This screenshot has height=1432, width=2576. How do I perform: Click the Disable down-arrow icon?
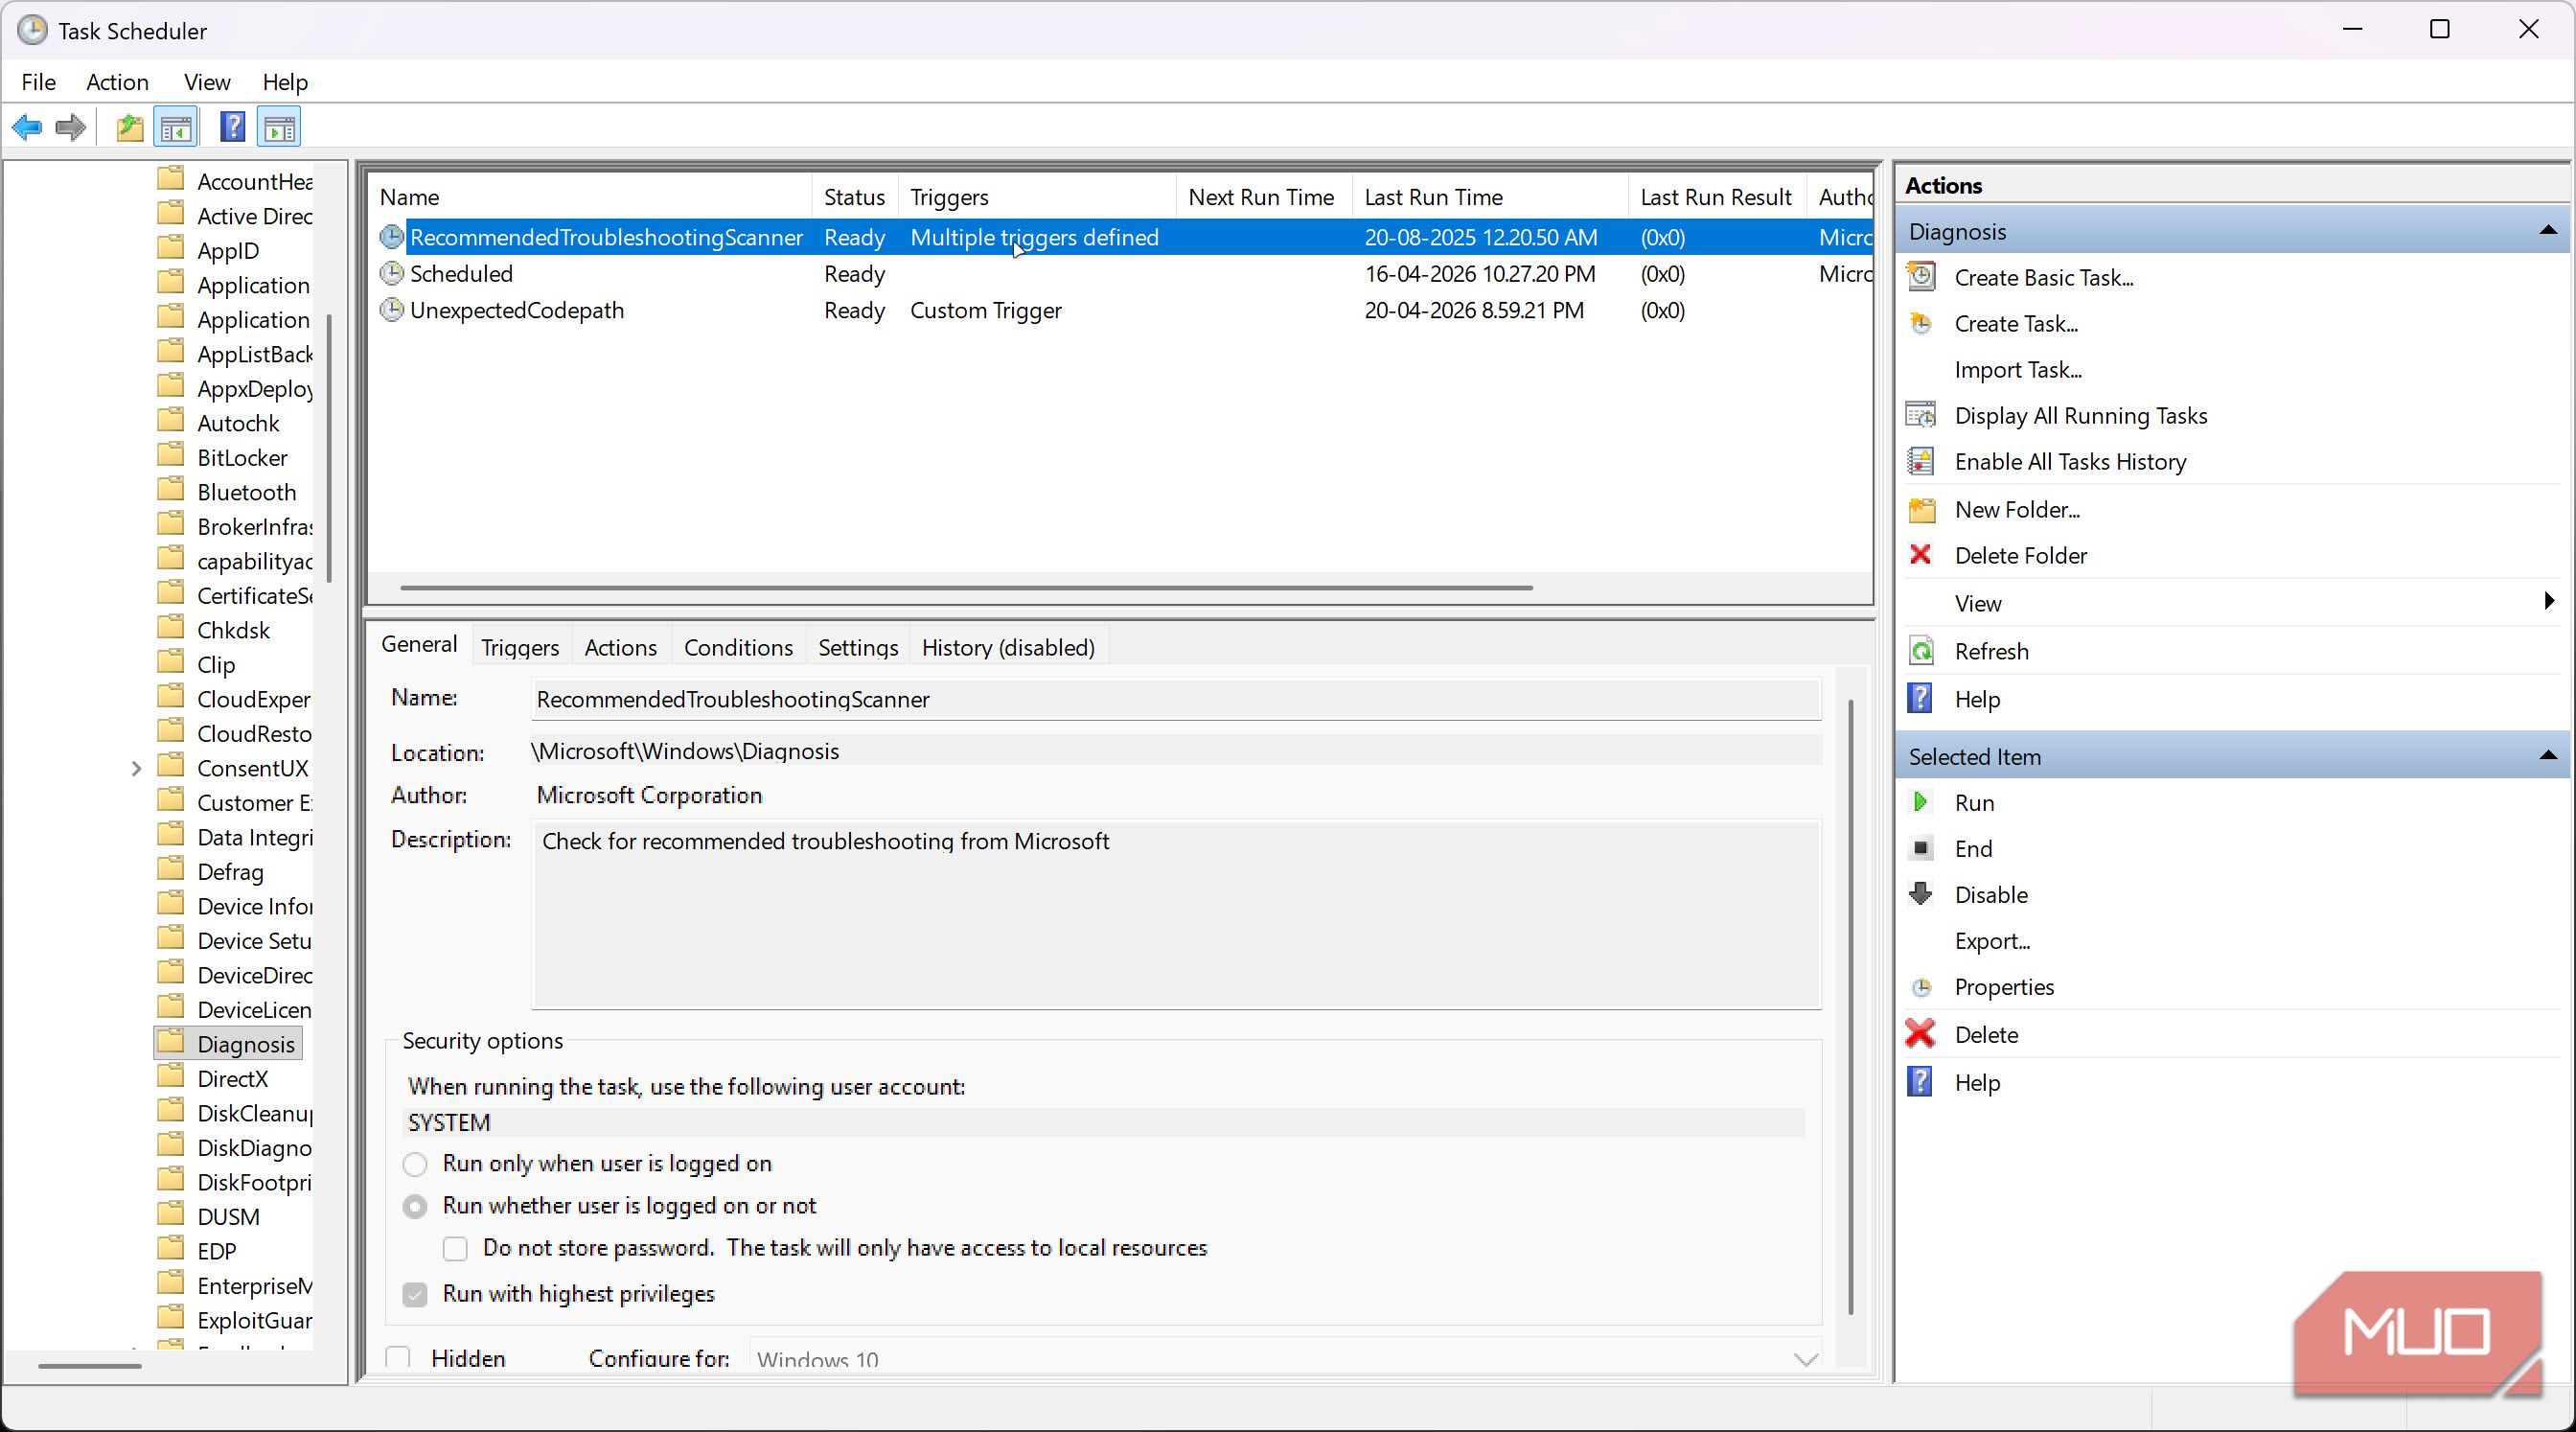coord(1920,894)
